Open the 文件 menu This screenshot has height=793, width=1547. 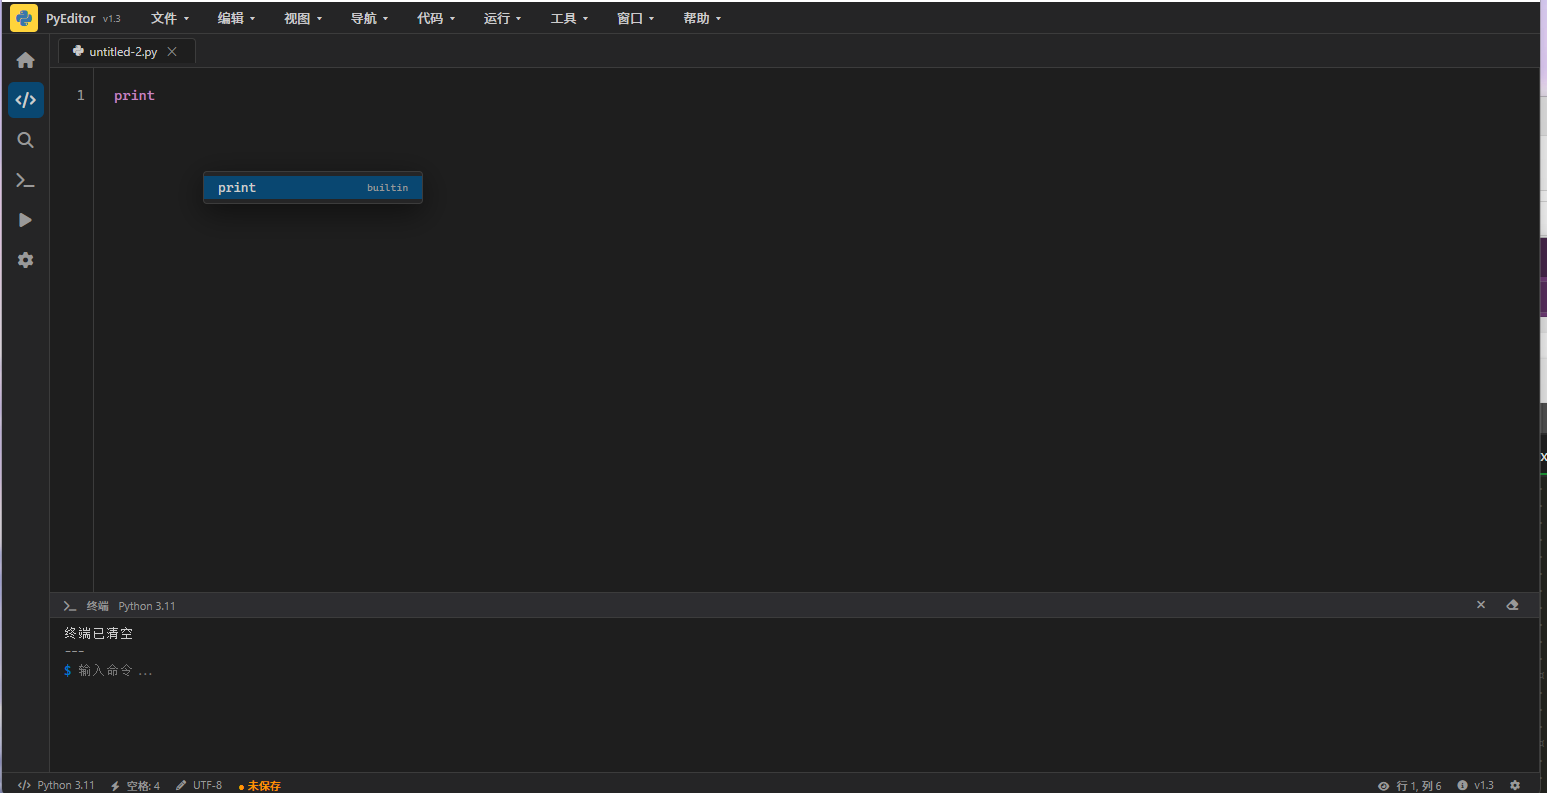click(170, 18)
